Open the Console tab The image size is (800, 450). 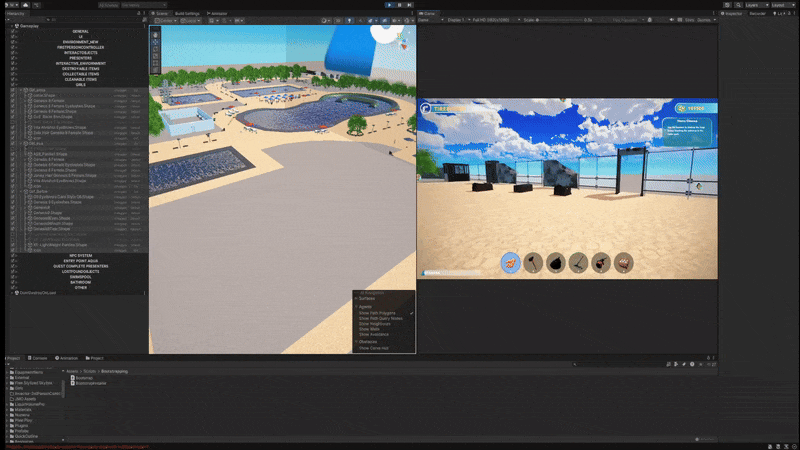38,357
